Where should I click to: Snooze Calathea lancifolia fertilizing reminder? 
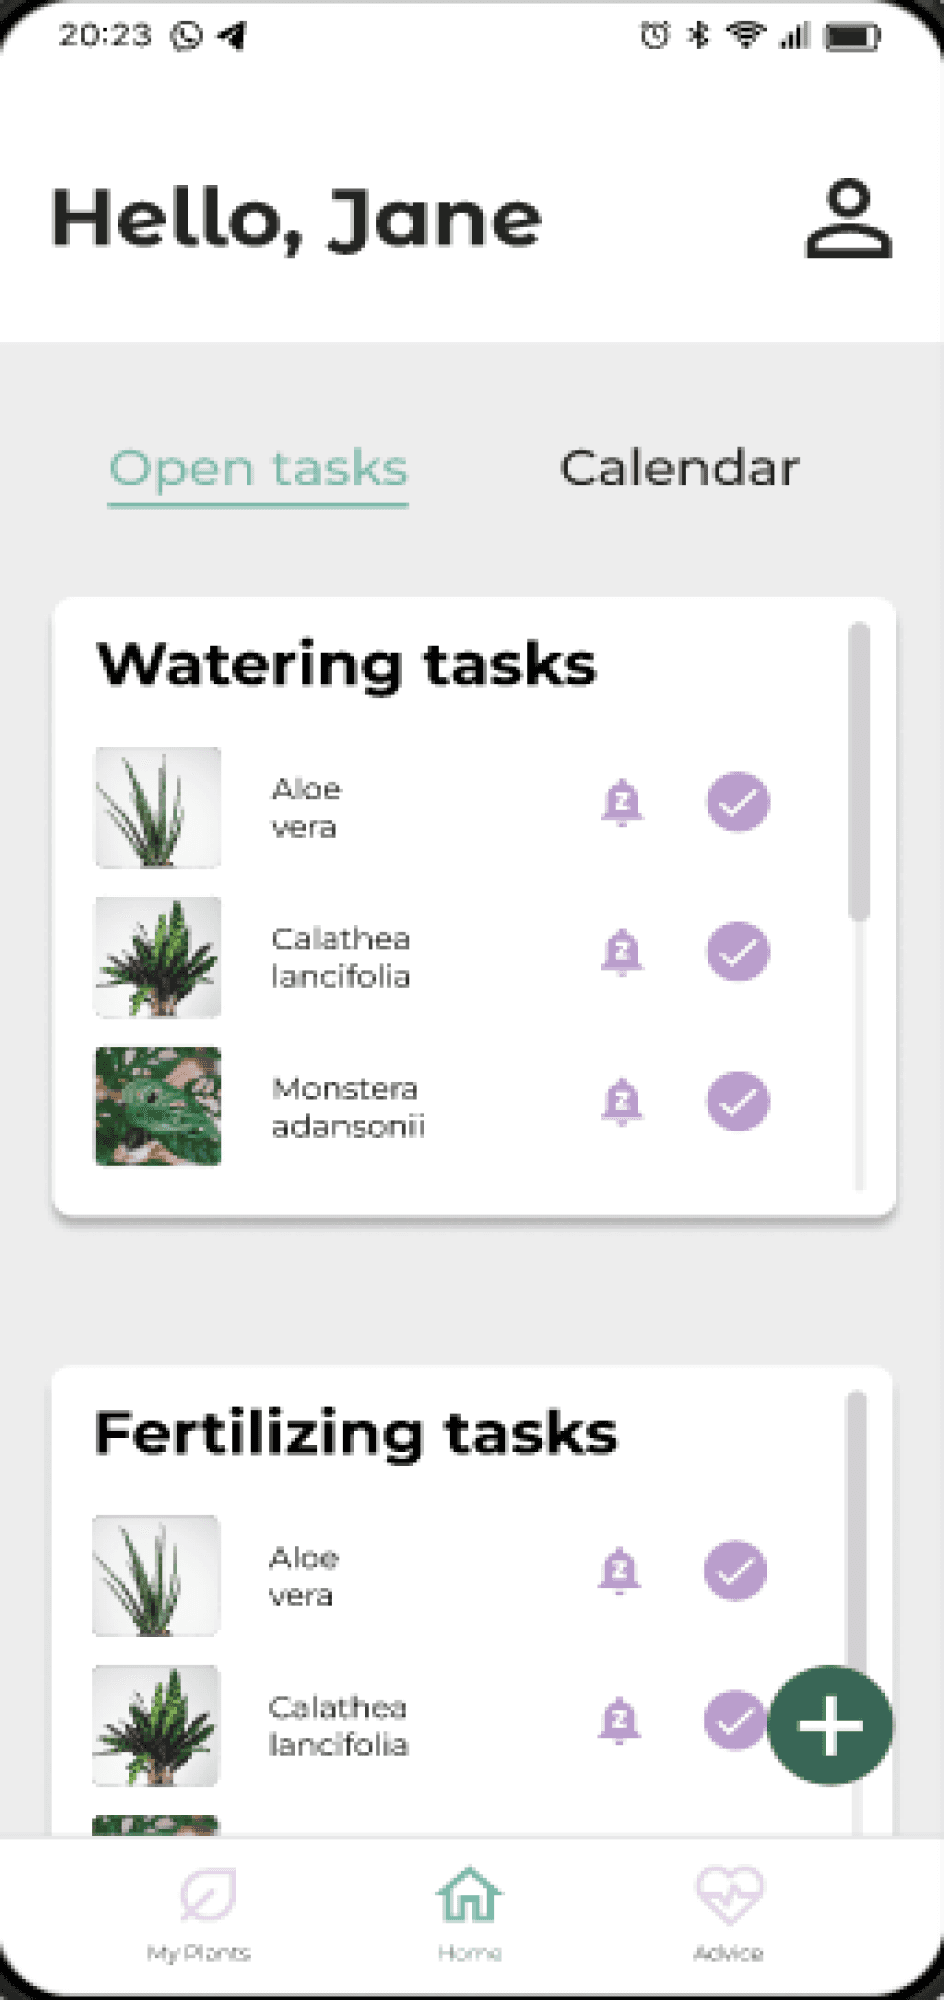619,1720
